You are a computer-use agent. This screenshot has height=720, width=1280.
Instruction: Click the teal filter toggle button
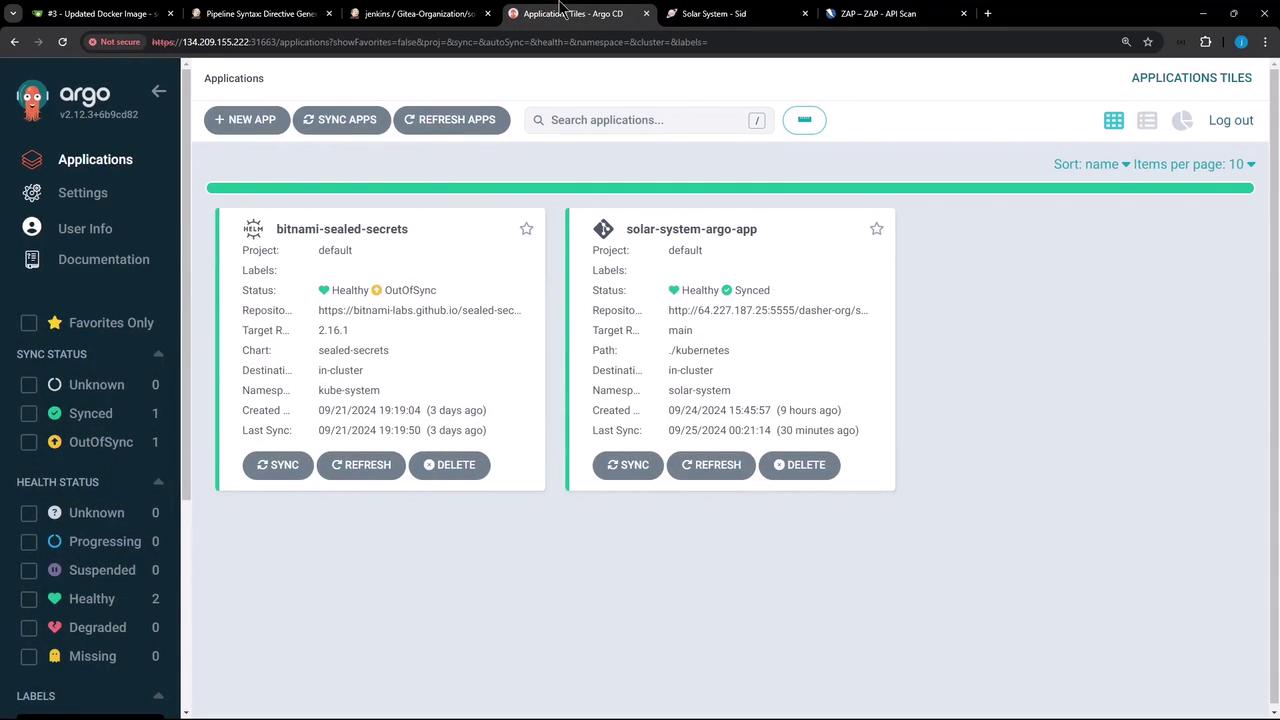point(804,120)
